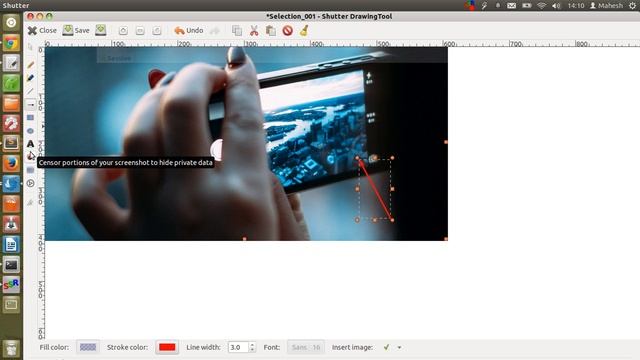Increase line width with the up stepper
The image size is (640, 360).
click(252, 344)
